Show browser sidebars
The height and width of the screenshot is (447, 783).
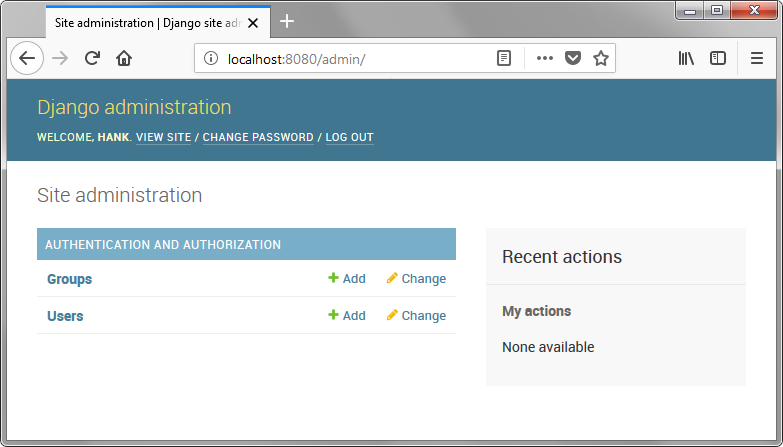pos(718,58)
